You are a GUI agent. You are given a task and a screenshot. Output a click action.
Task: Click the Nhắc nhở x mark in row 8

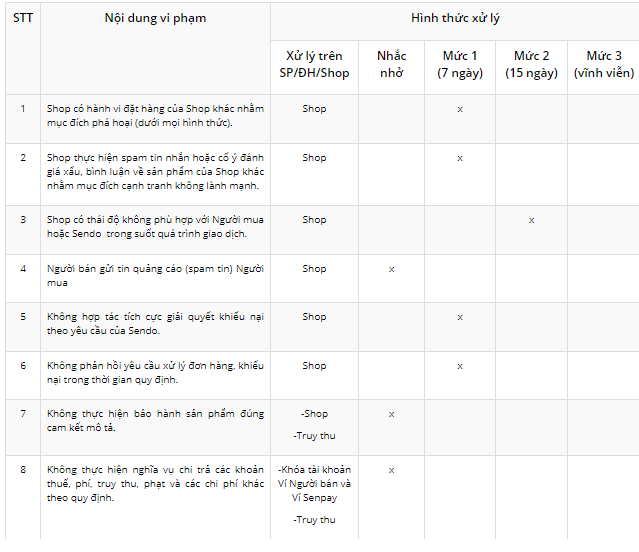click(391, 470)
